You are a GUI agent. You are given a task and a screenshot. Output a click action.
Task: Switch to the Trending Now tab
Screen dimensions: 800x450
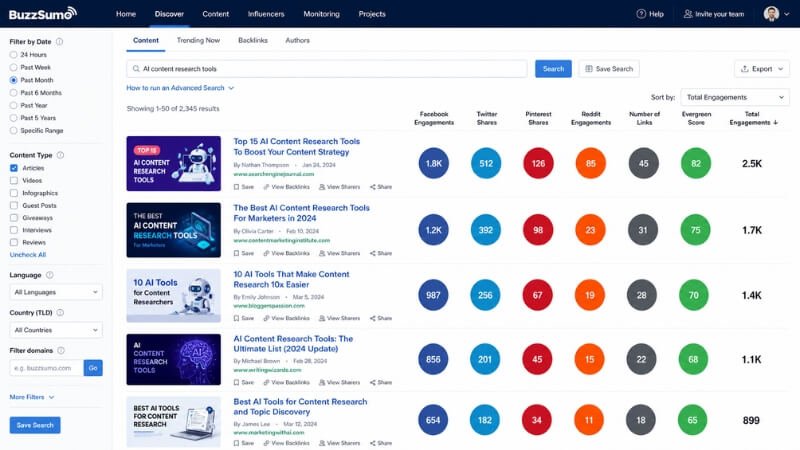(x=198, y=40)
